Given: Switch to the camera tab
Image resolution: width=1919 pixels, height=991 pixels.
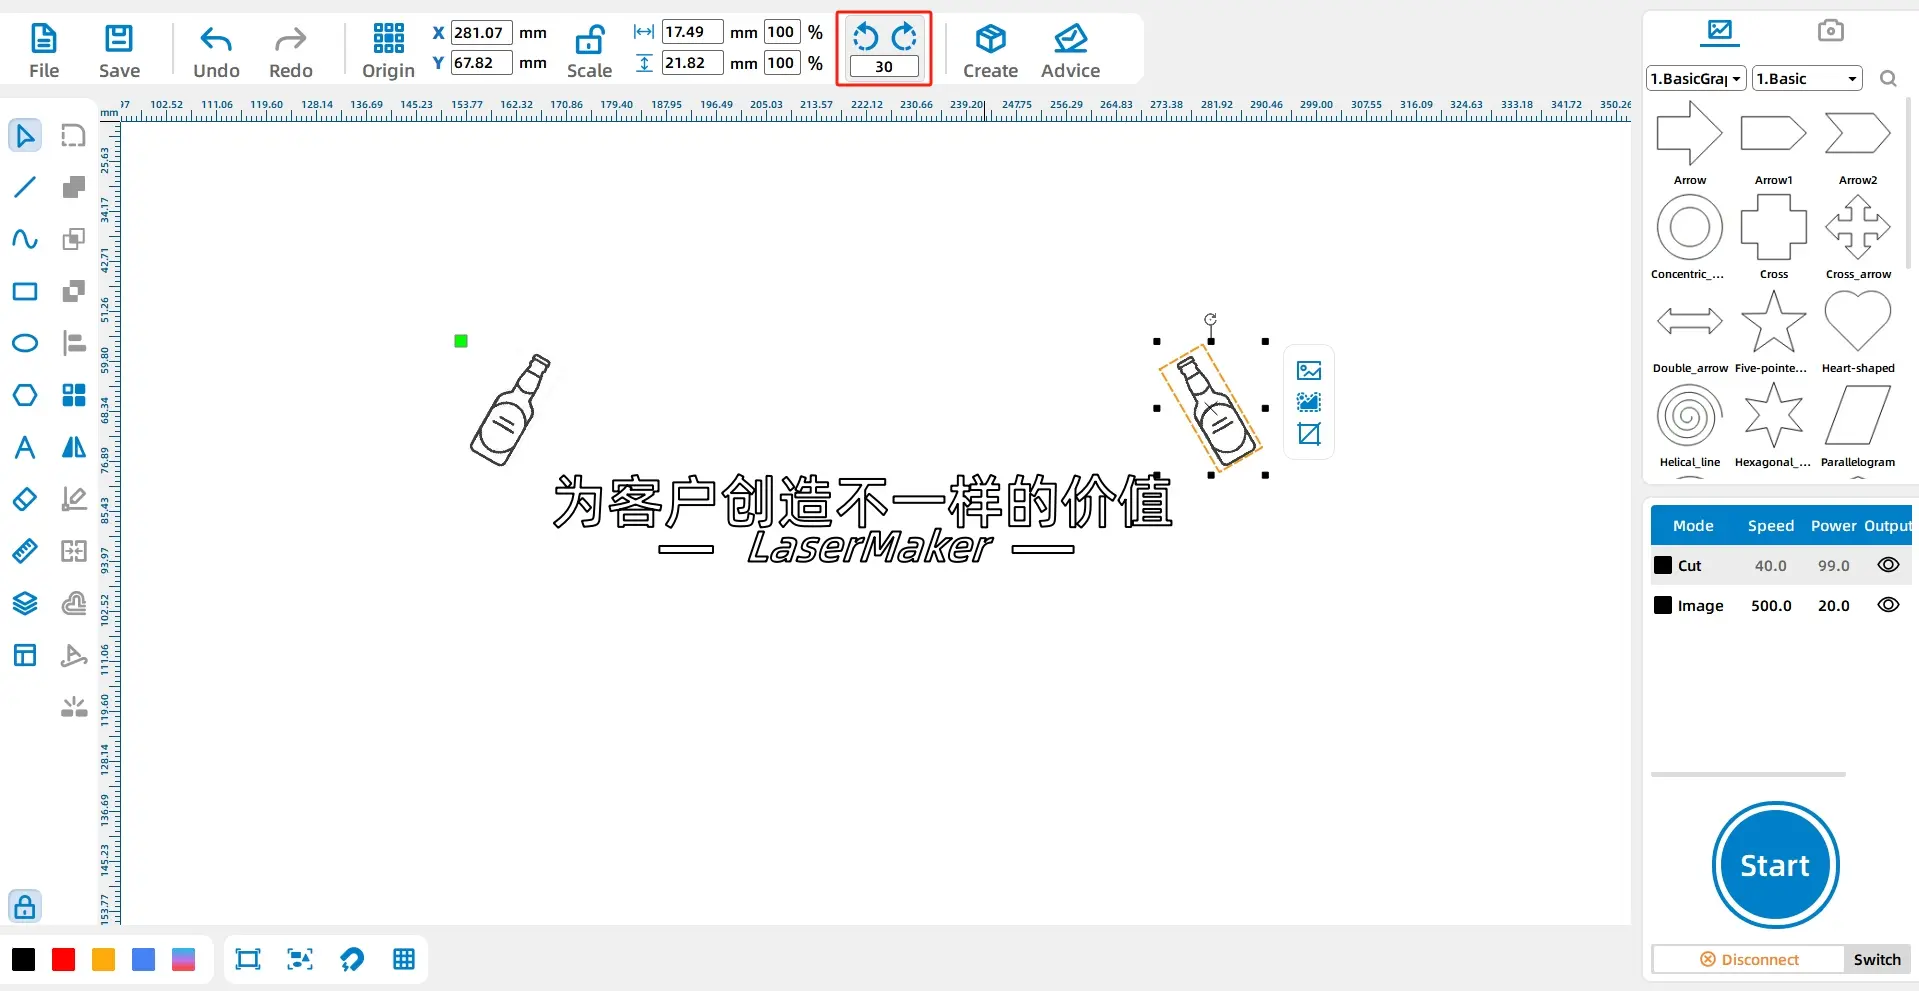Looking at the screenshot, I should tap(1830, 31).
